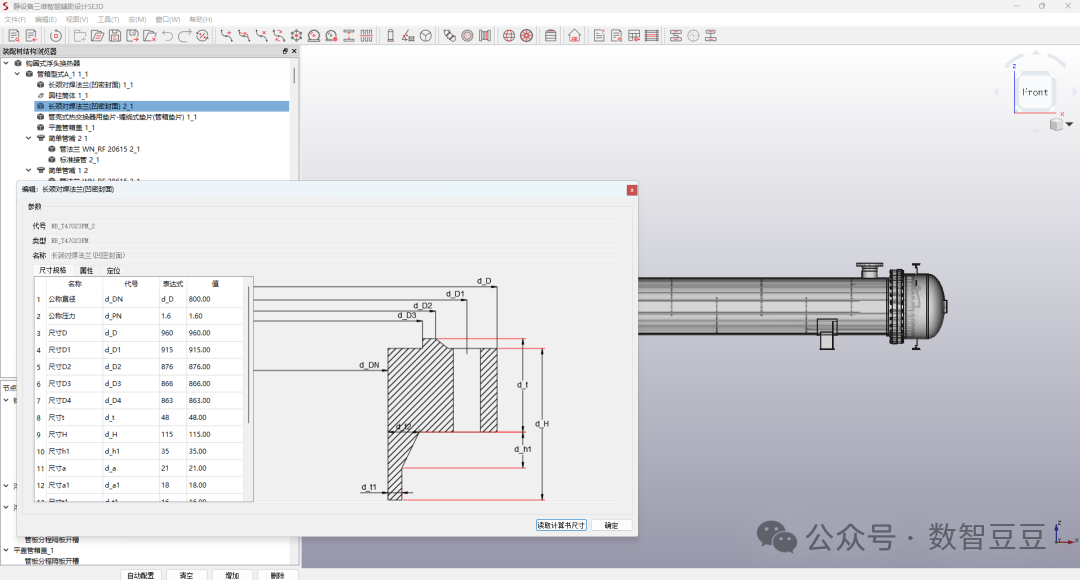The height and width of the screenshot is (580, 1080).
Task: Click the three-spoke circle toolbar icon
Action: click(426, 36)
